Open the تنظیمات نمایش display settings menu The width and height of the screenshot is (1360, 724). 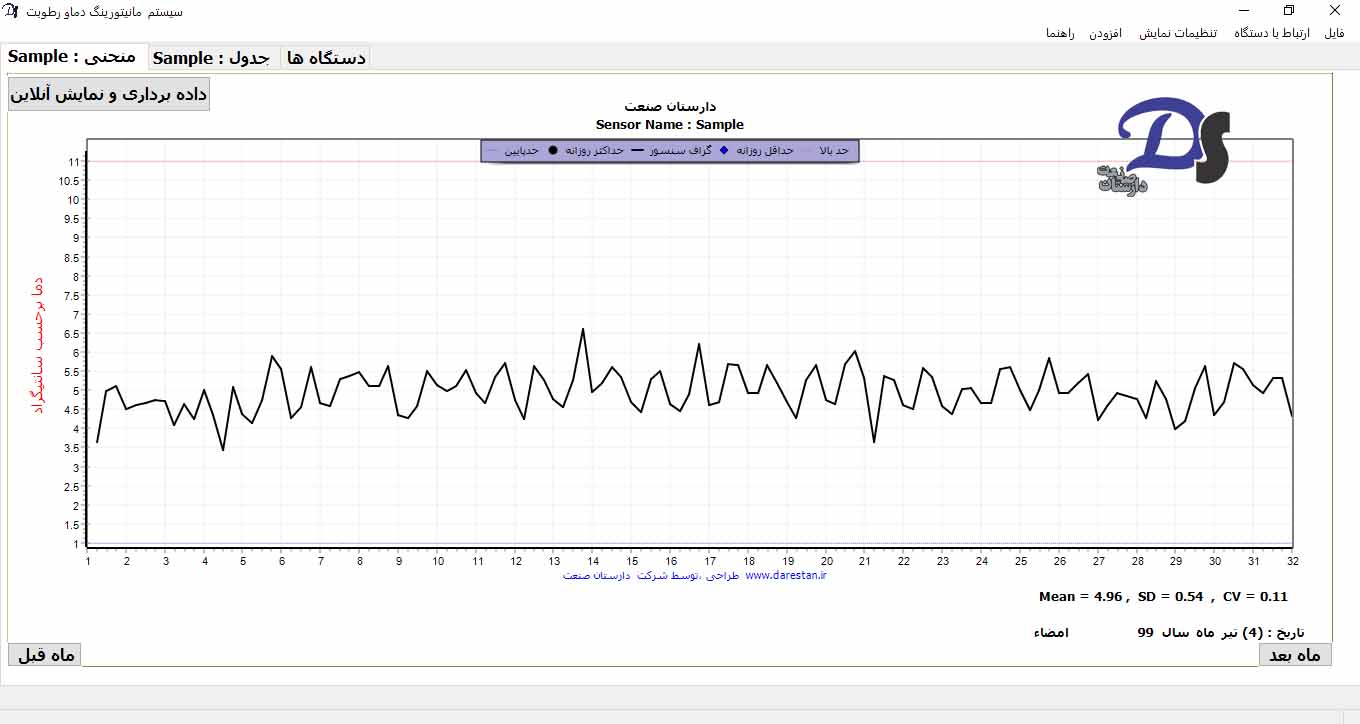click(1178, 33)
